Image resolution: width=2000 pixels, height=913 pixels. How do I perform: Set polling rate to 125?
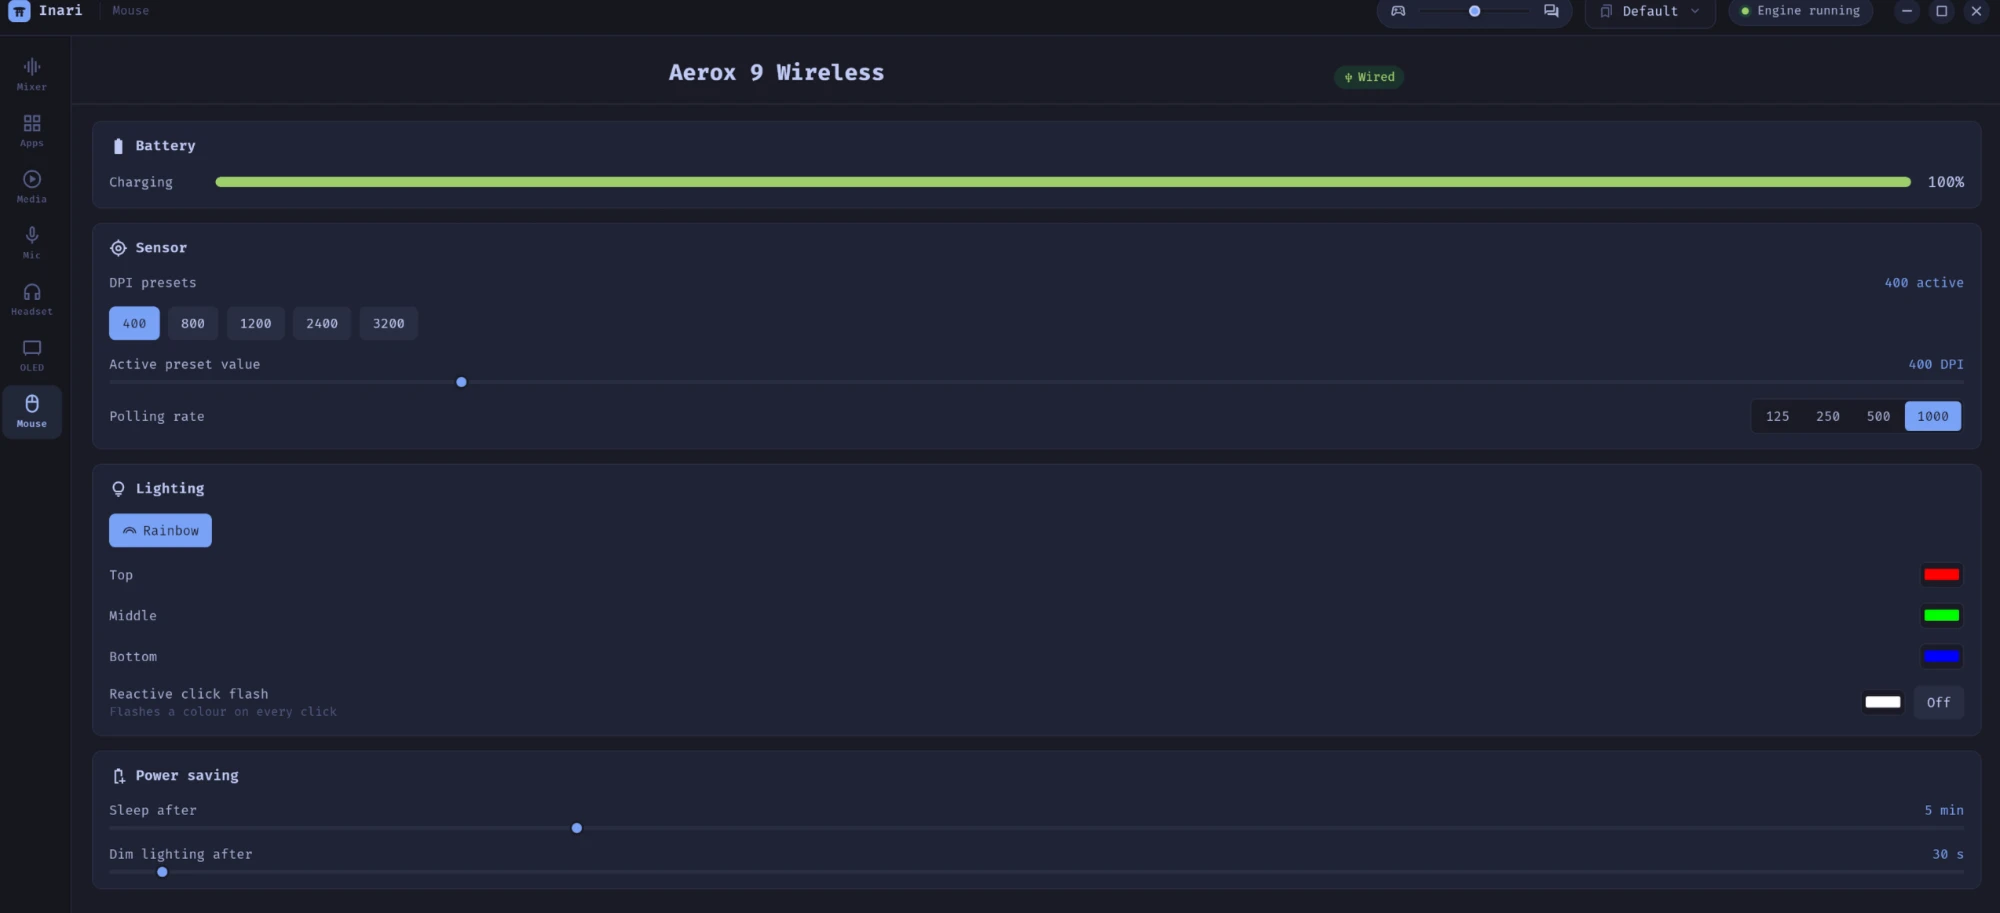(1777, 416)
